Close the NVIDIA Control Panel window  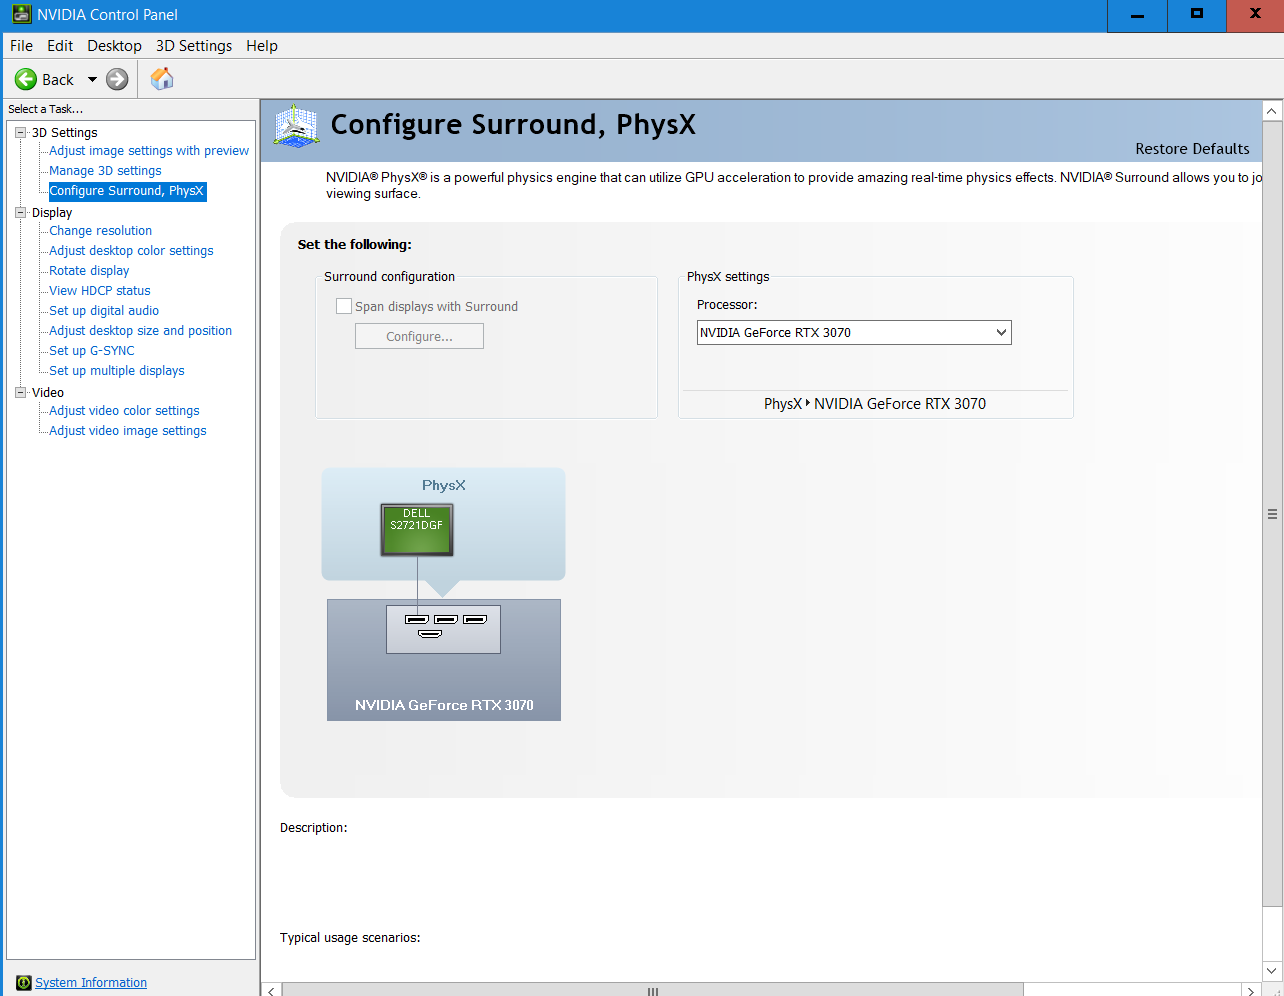pos(1255,16)
